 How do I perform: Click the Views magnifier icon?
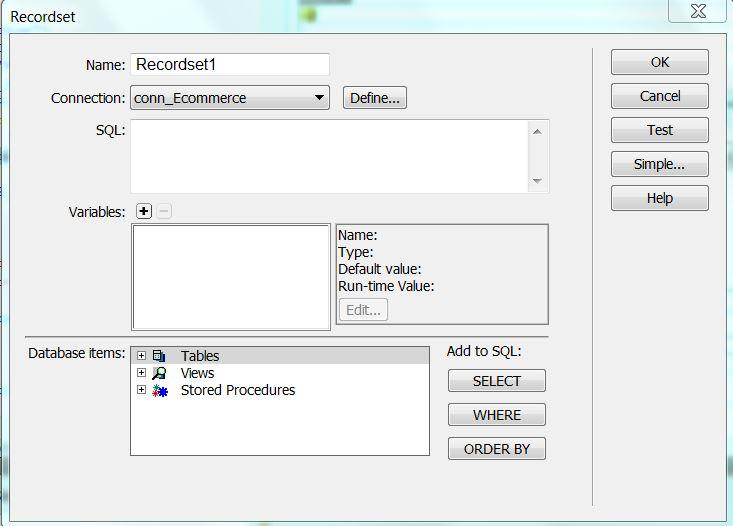159,373
